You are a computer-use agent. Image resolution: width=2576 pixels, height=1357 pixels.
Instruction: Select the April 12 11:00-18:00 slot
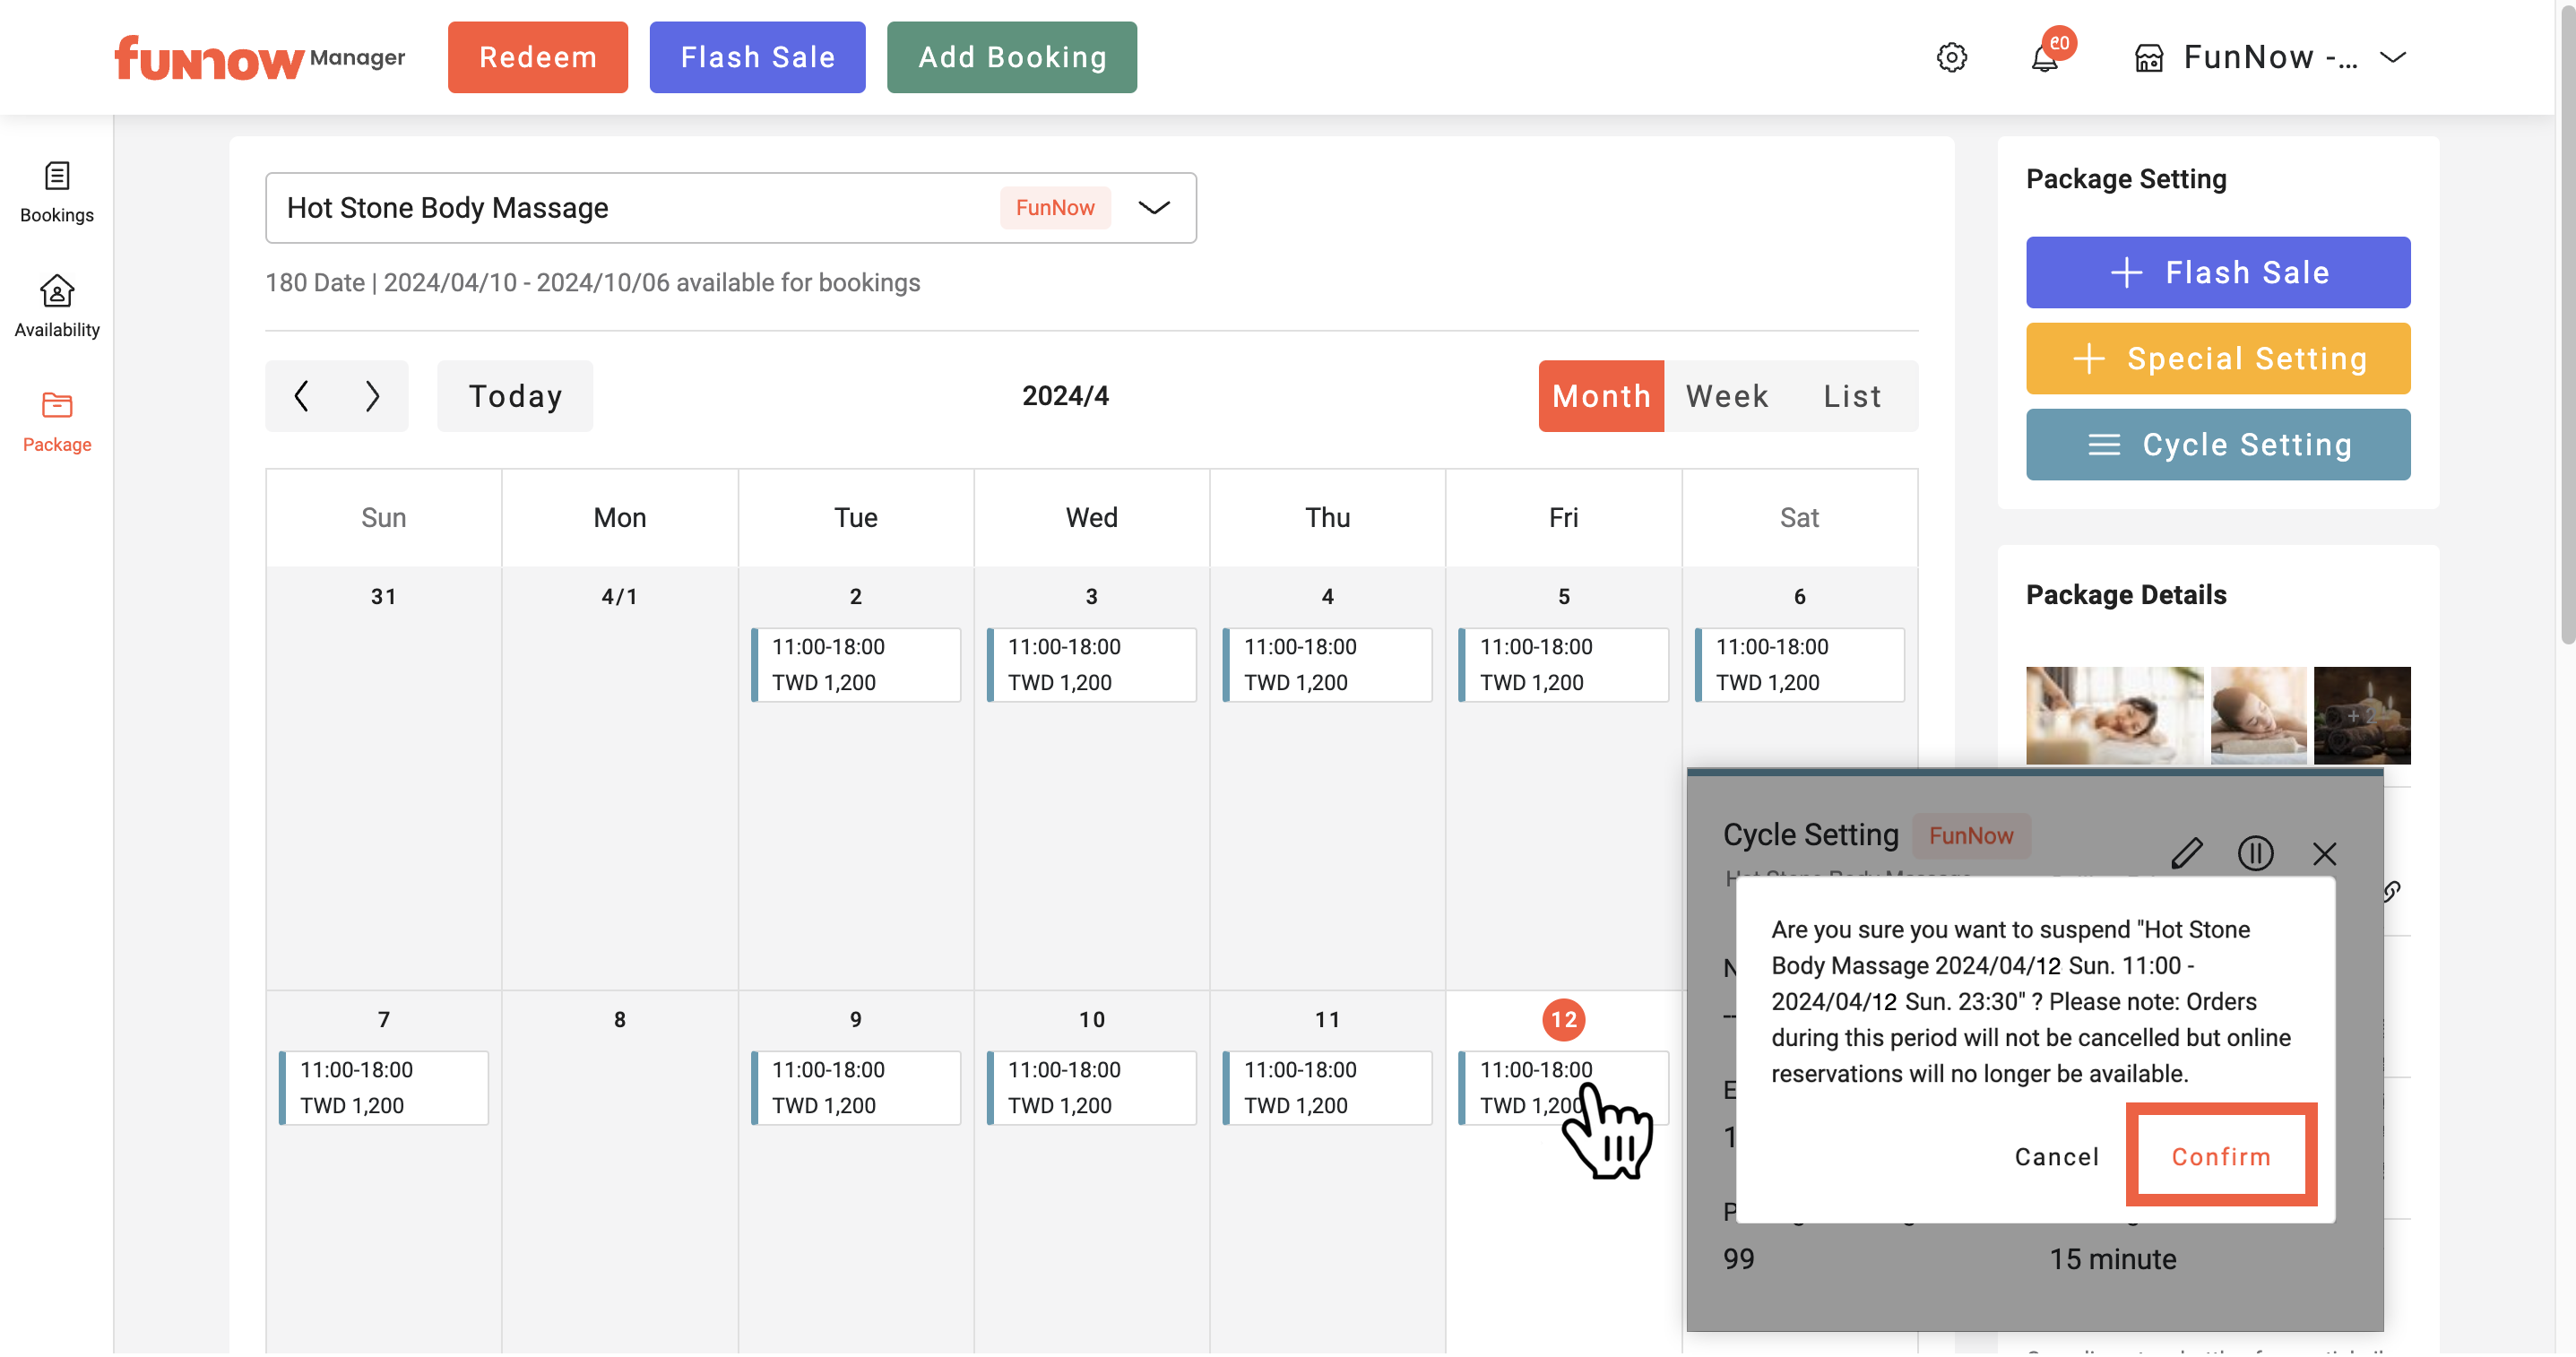coord(1563,1088)
